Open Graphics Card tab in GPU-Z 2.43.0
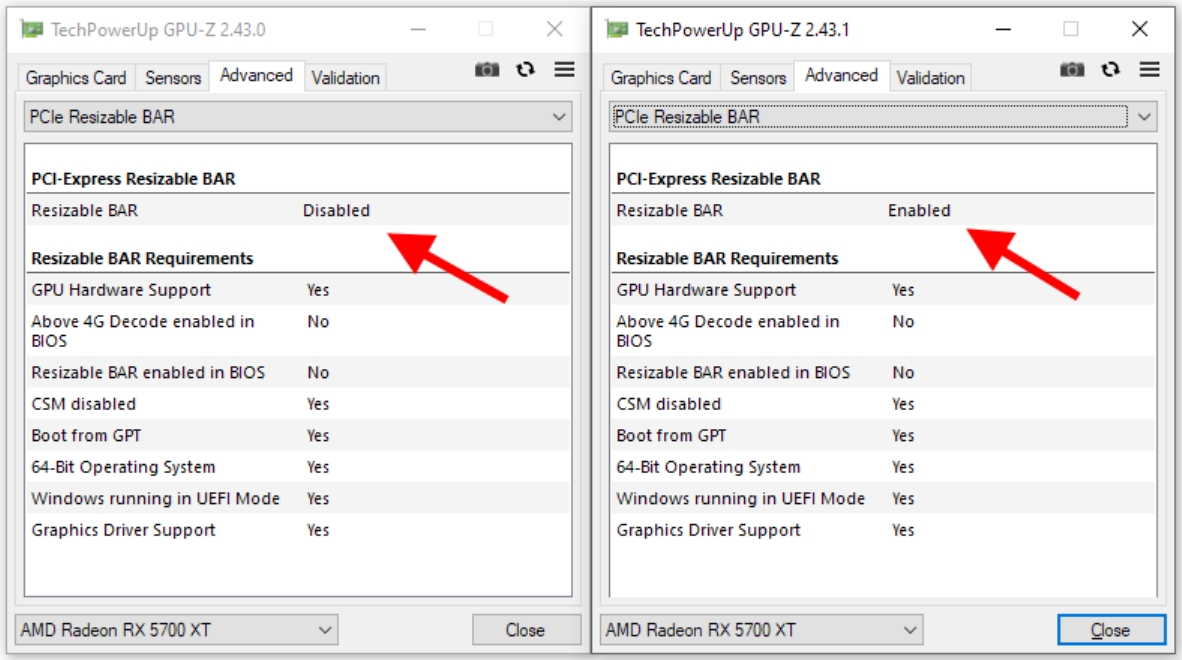Viewport: 1182px width, 660px height. click(75, 78)
